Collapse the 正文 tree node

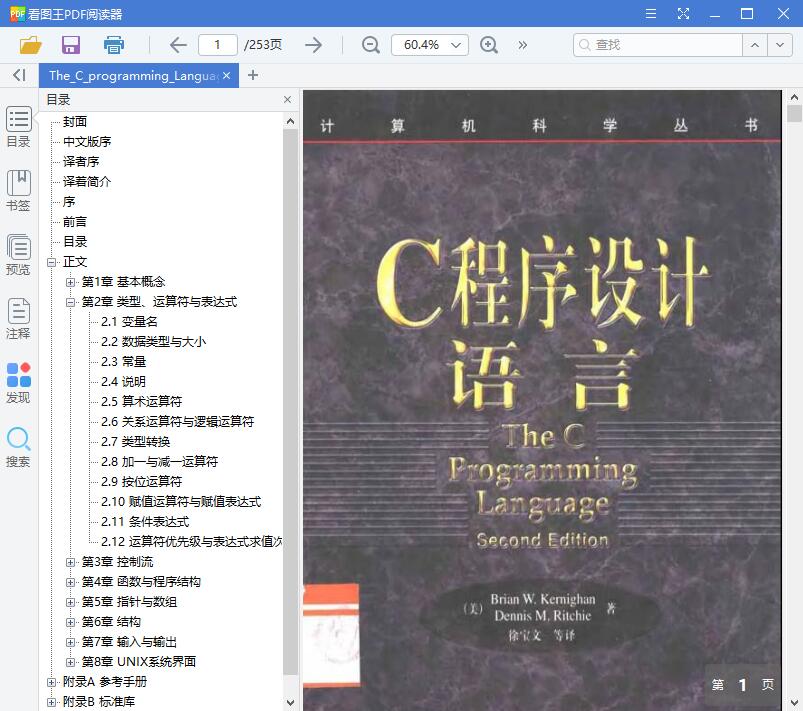[x=51, y=262]
